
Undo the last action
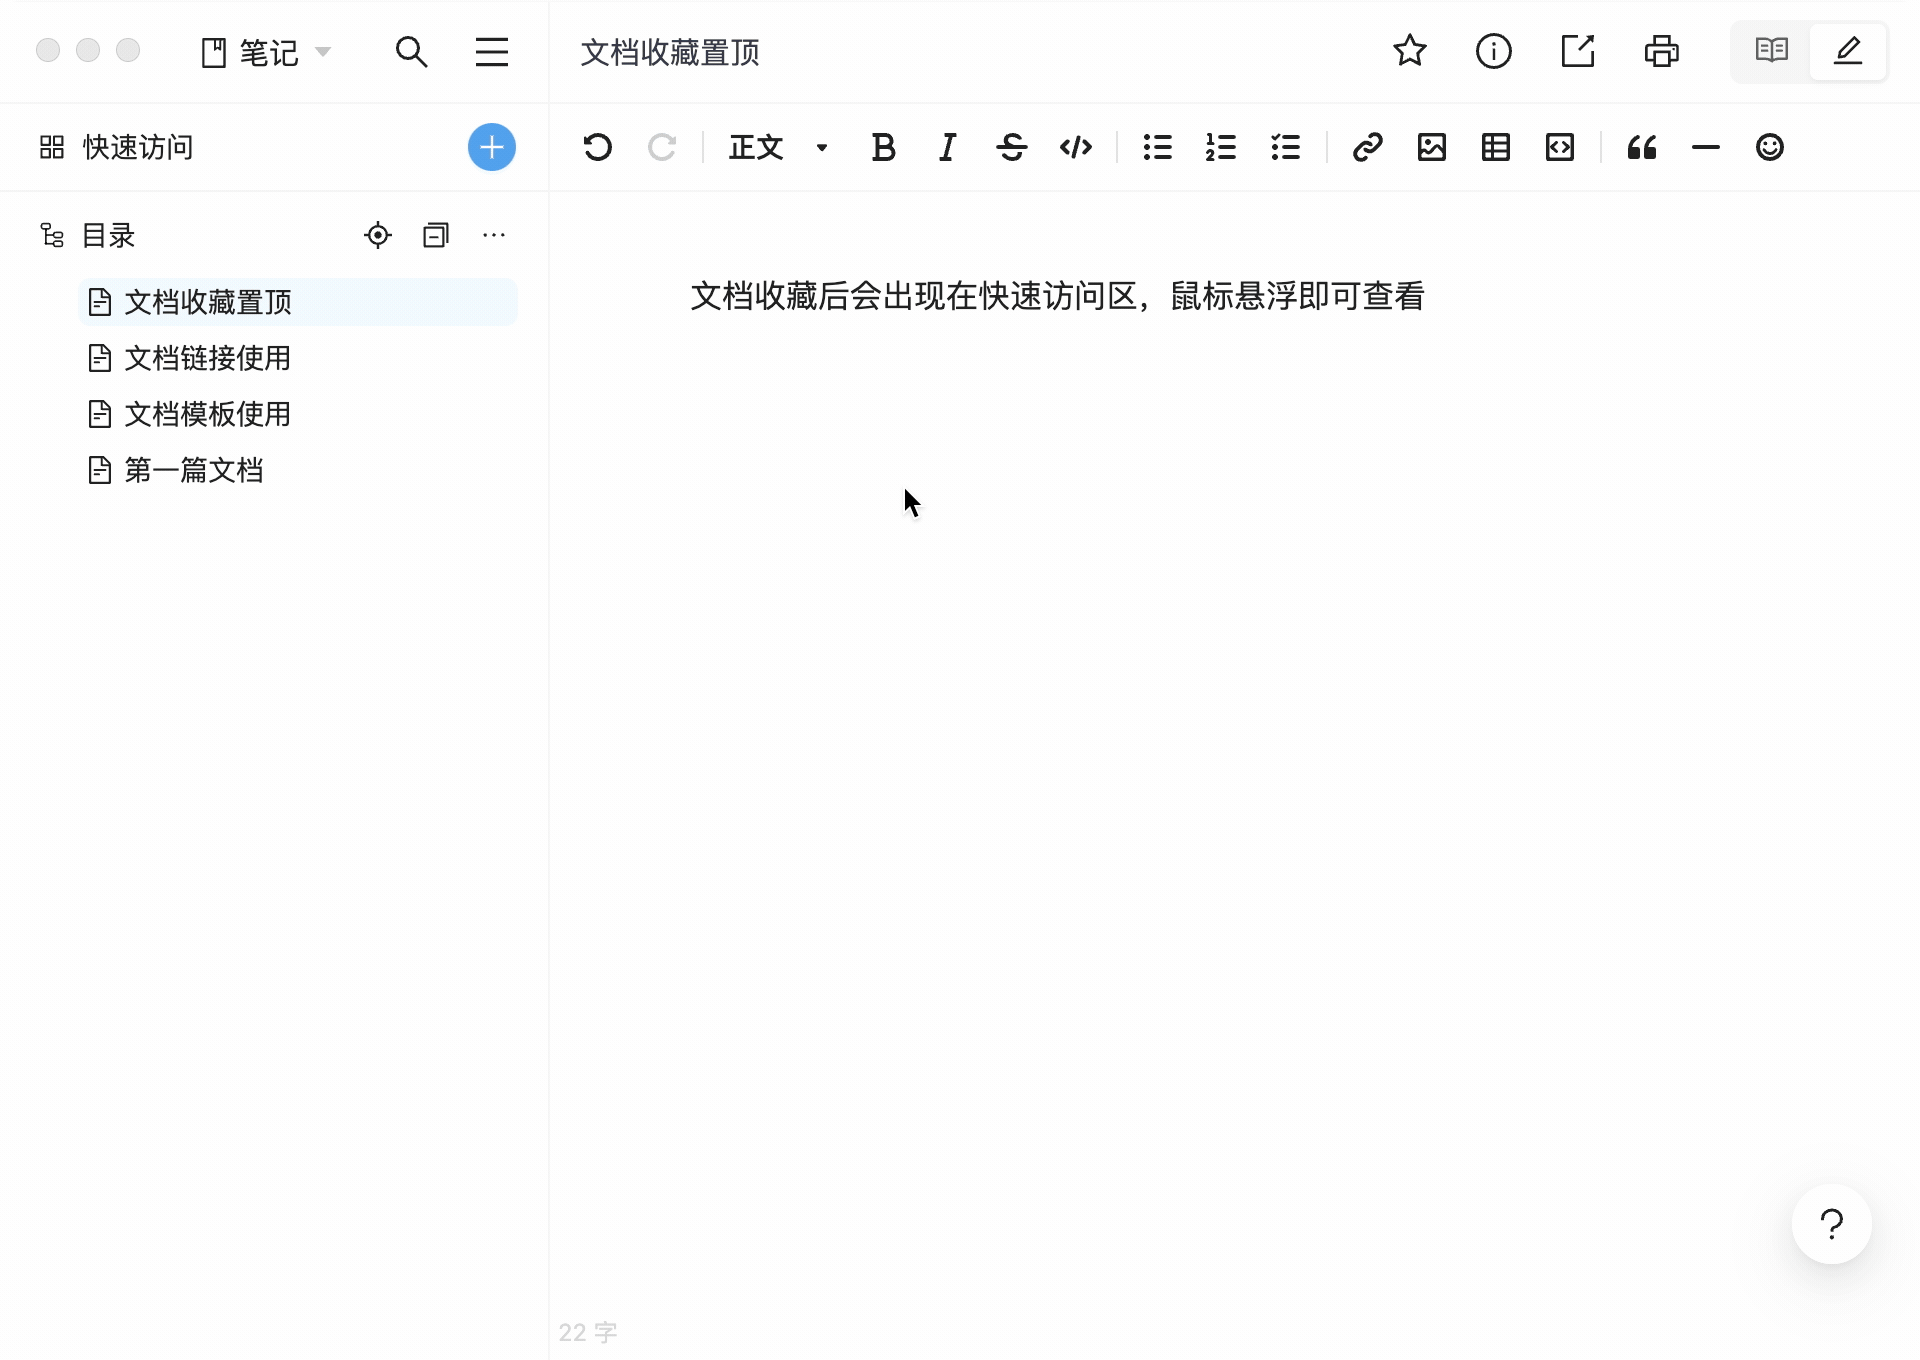(x=598, y=147)
